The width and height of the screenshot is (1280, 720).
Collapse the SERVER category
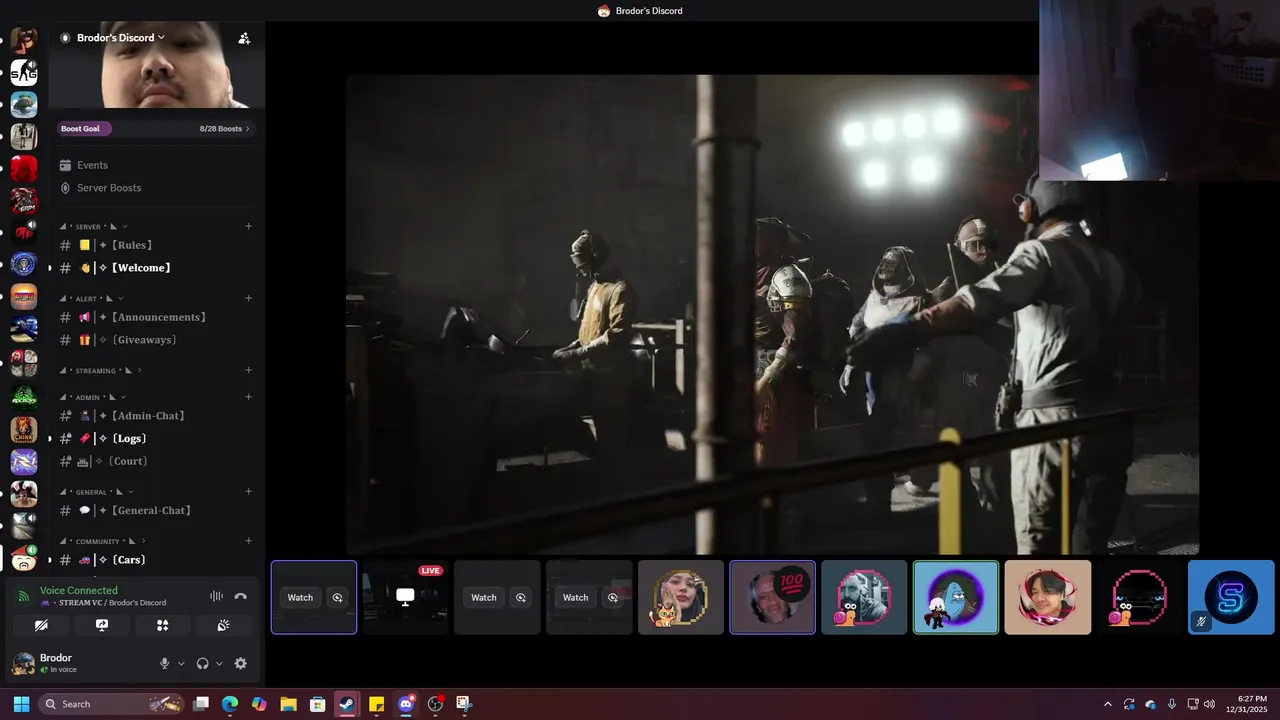(93, 227)
